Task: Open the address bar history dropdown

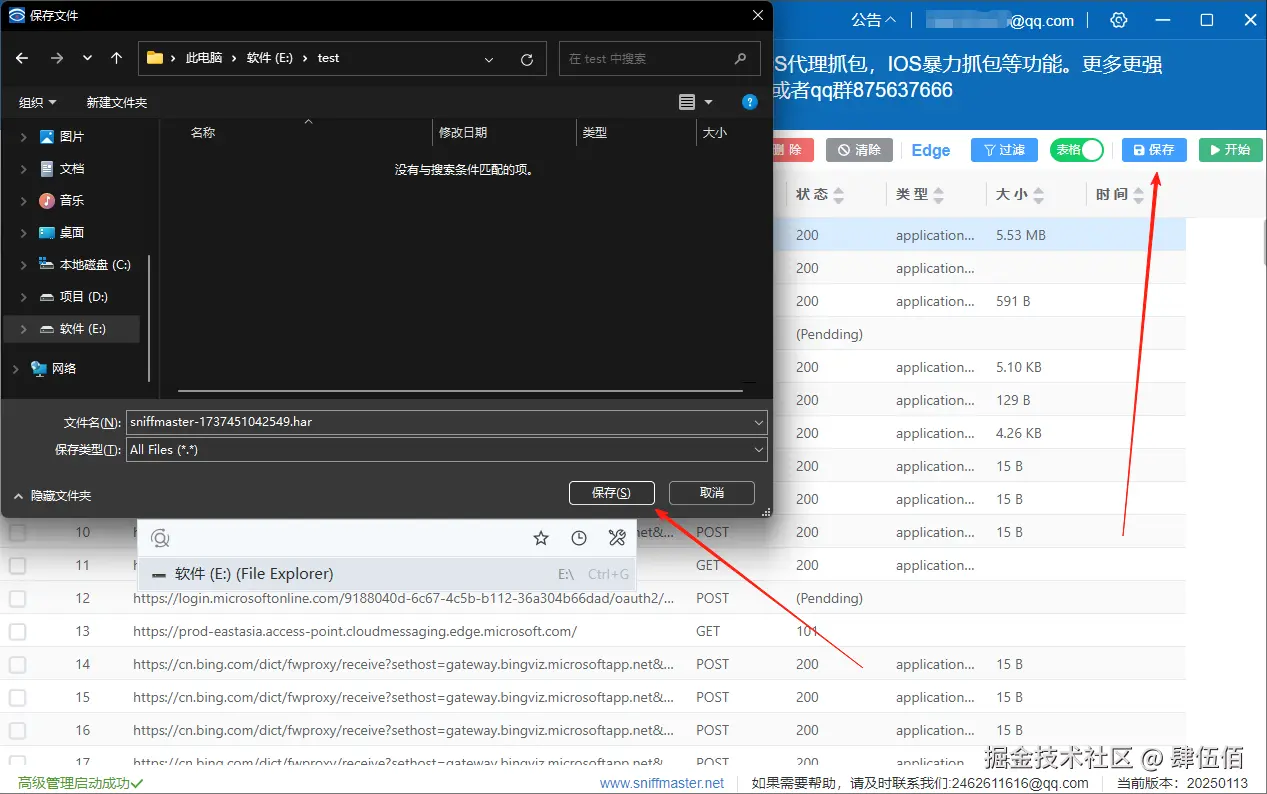Action: 489,59
